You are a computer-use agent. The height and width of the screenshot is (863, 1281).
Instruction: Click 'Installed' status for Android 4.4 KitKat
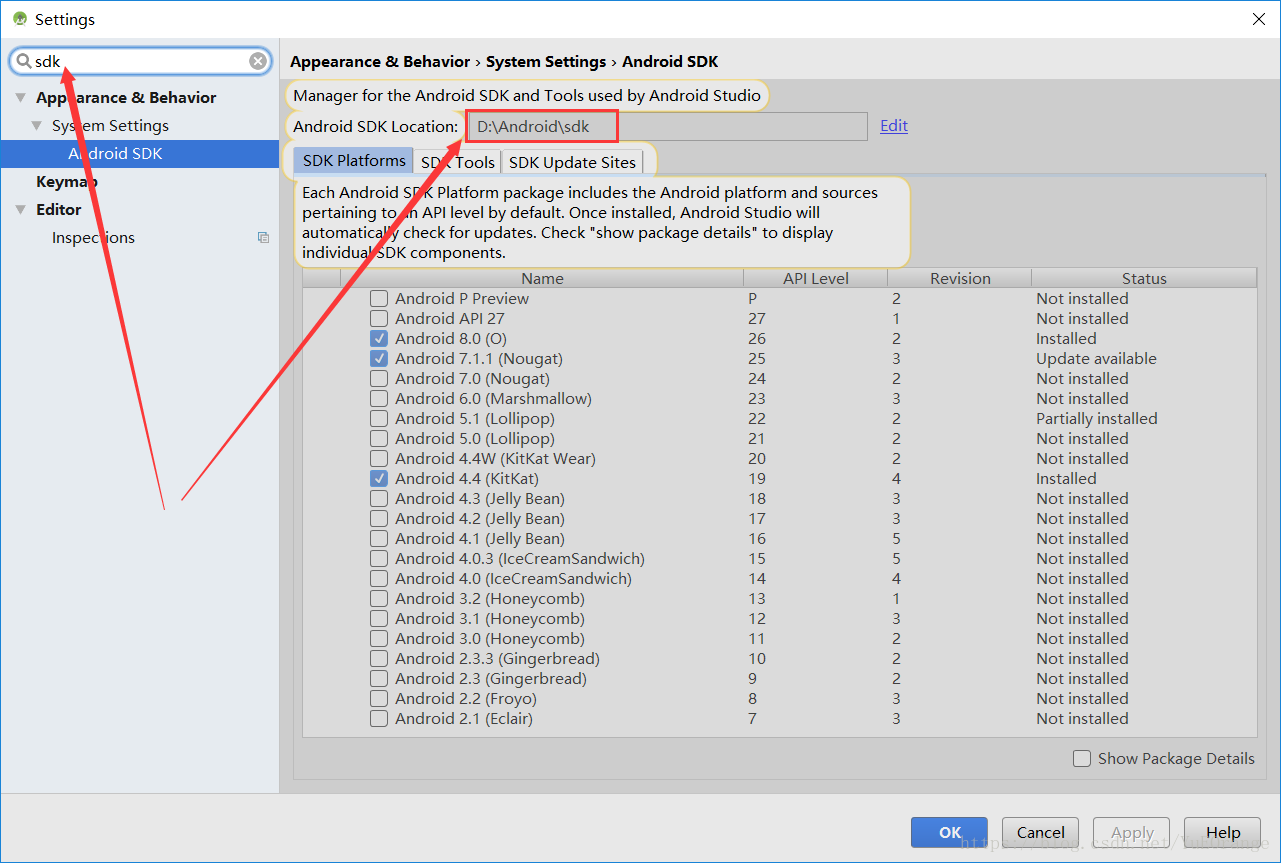pyautogui.click(x=1066, y=478)
